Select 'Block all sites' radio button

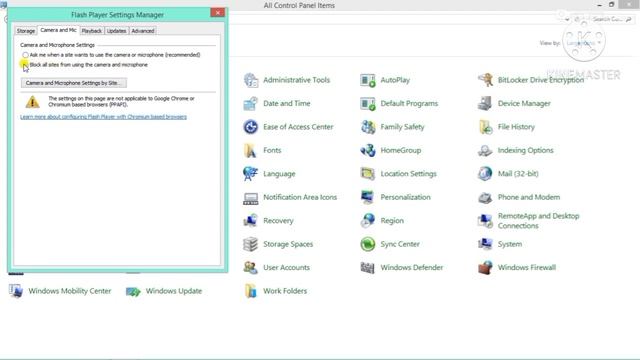(x=25, y=65)
